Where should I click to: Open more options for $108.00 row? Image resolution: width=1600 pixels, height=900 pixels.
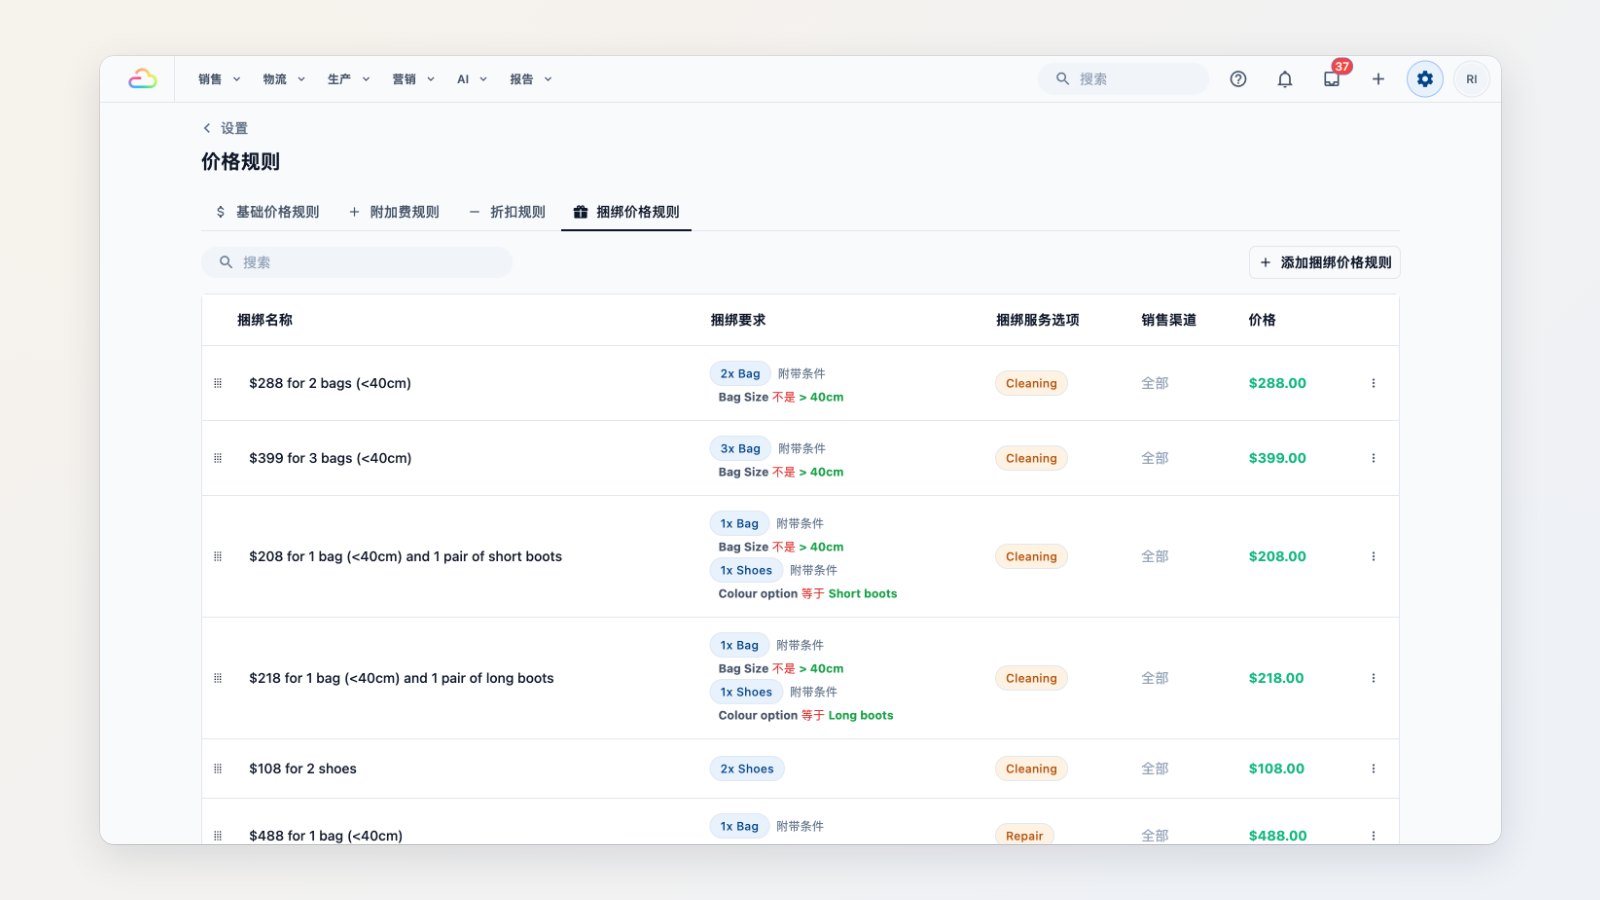[x=1373, y=769]
